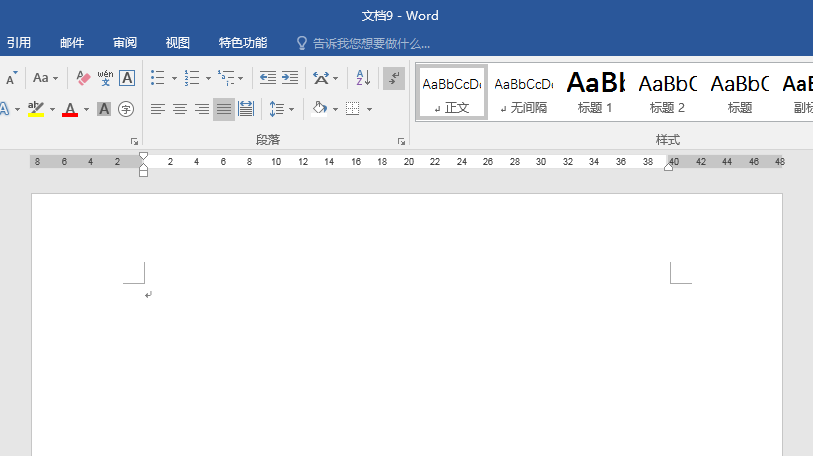
Task: Click the Line Spacing icon
Action: tap(276, 109)
